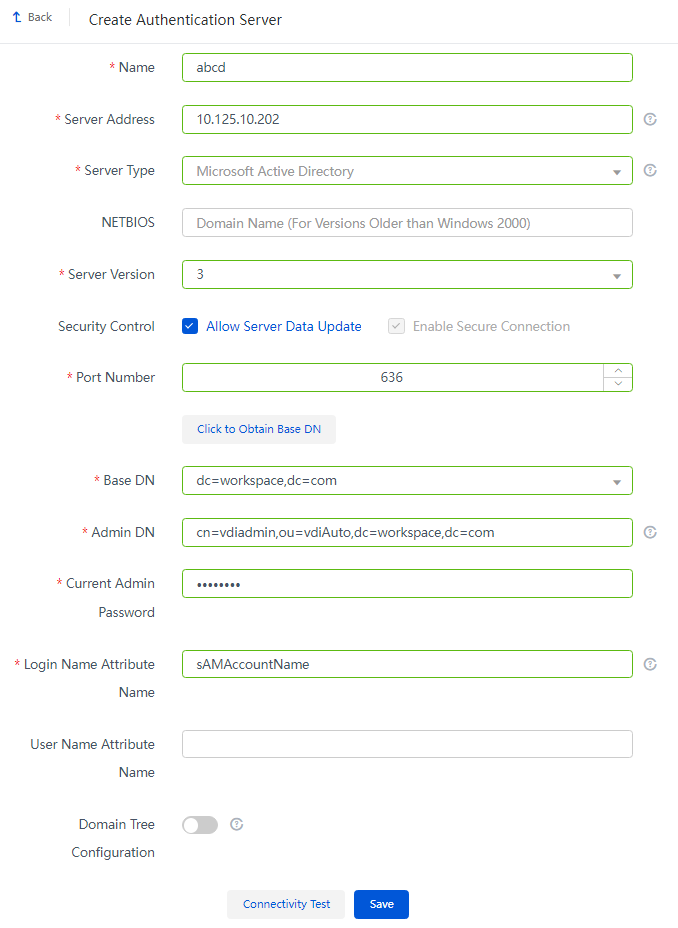
Task: Open the Server Type help tooltip icon
Action: 650,170
